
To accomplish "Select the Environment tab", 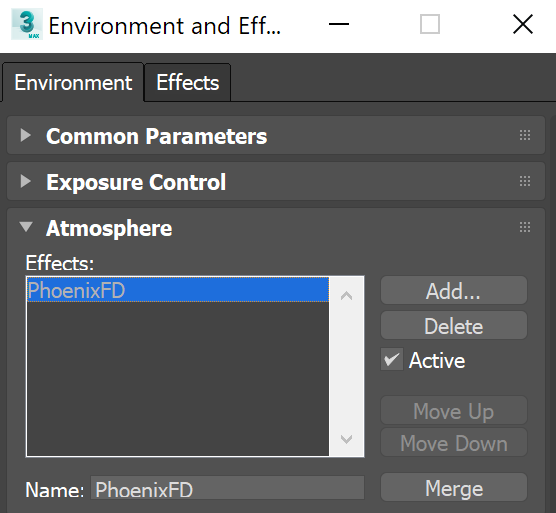I will click(73, 83).
